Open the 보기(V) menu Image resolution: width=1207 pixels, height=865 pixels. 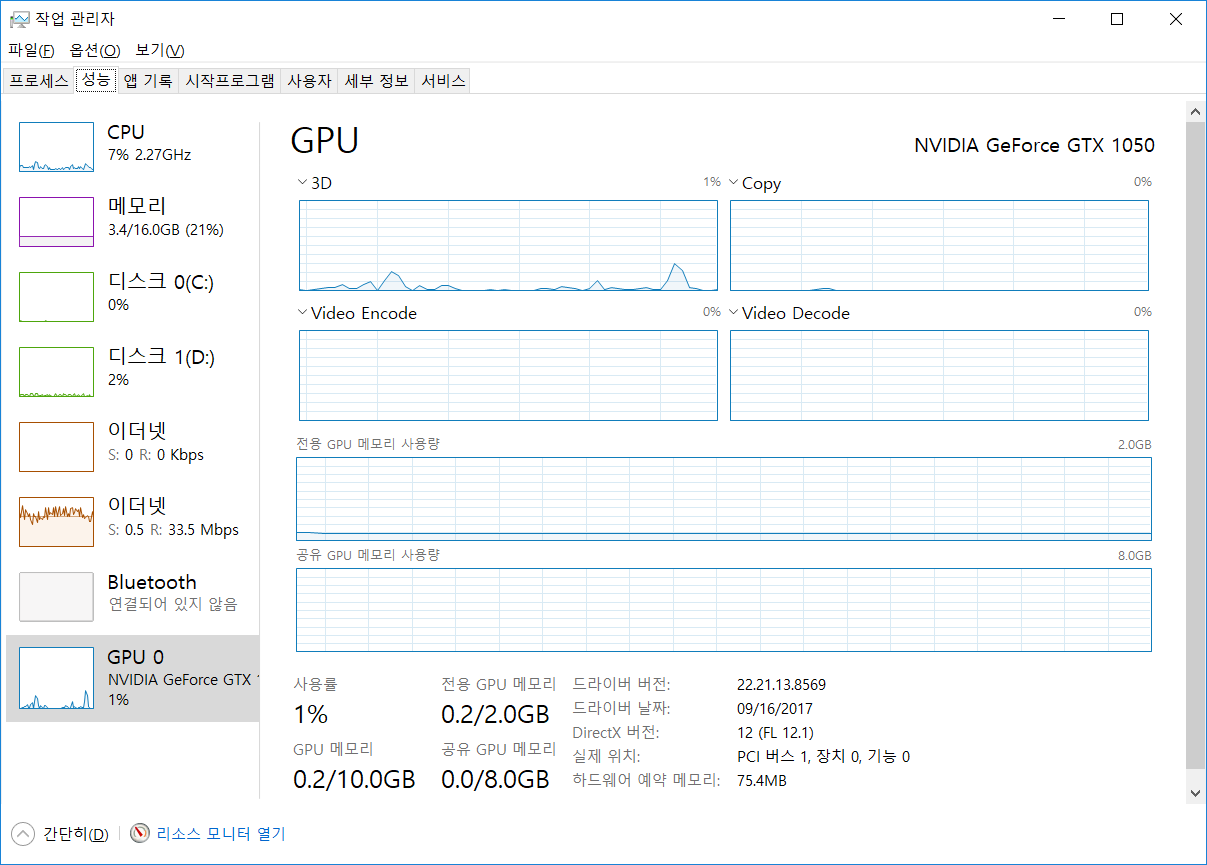pos(160,50)
